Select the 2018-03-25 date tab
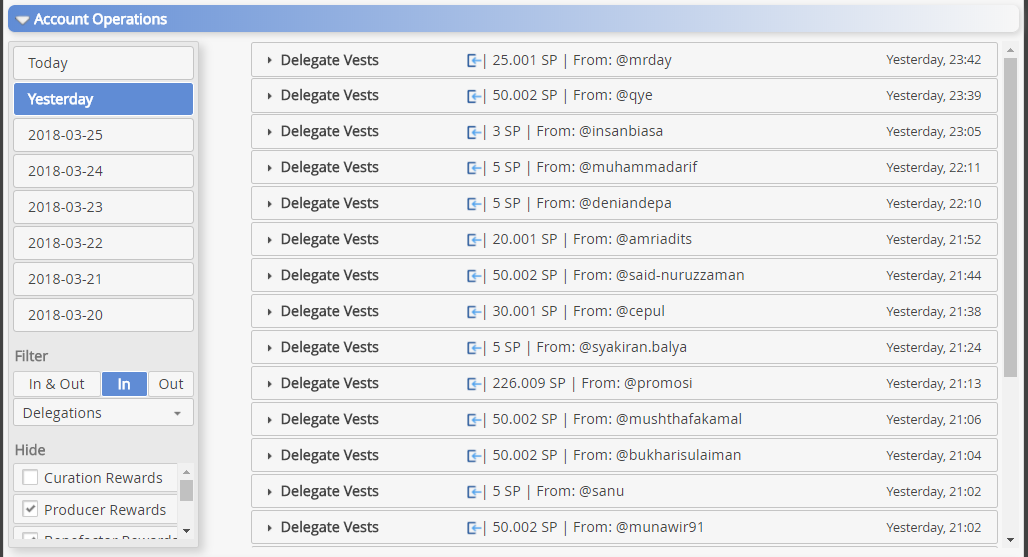This screenshot has width=1028, height=557. [x=103, y=135]
